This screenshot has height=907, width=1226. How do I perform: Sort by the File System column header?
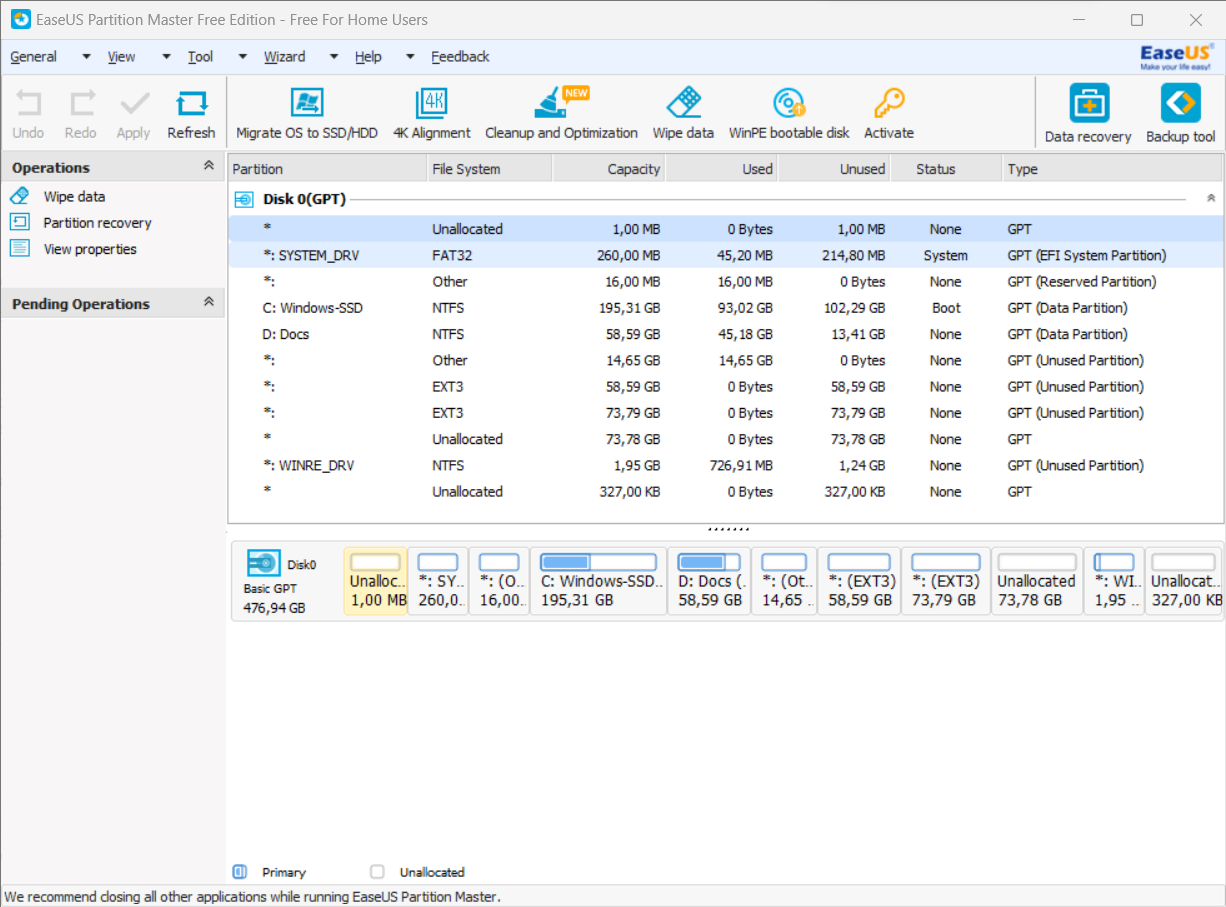click(x=489, y=169)
